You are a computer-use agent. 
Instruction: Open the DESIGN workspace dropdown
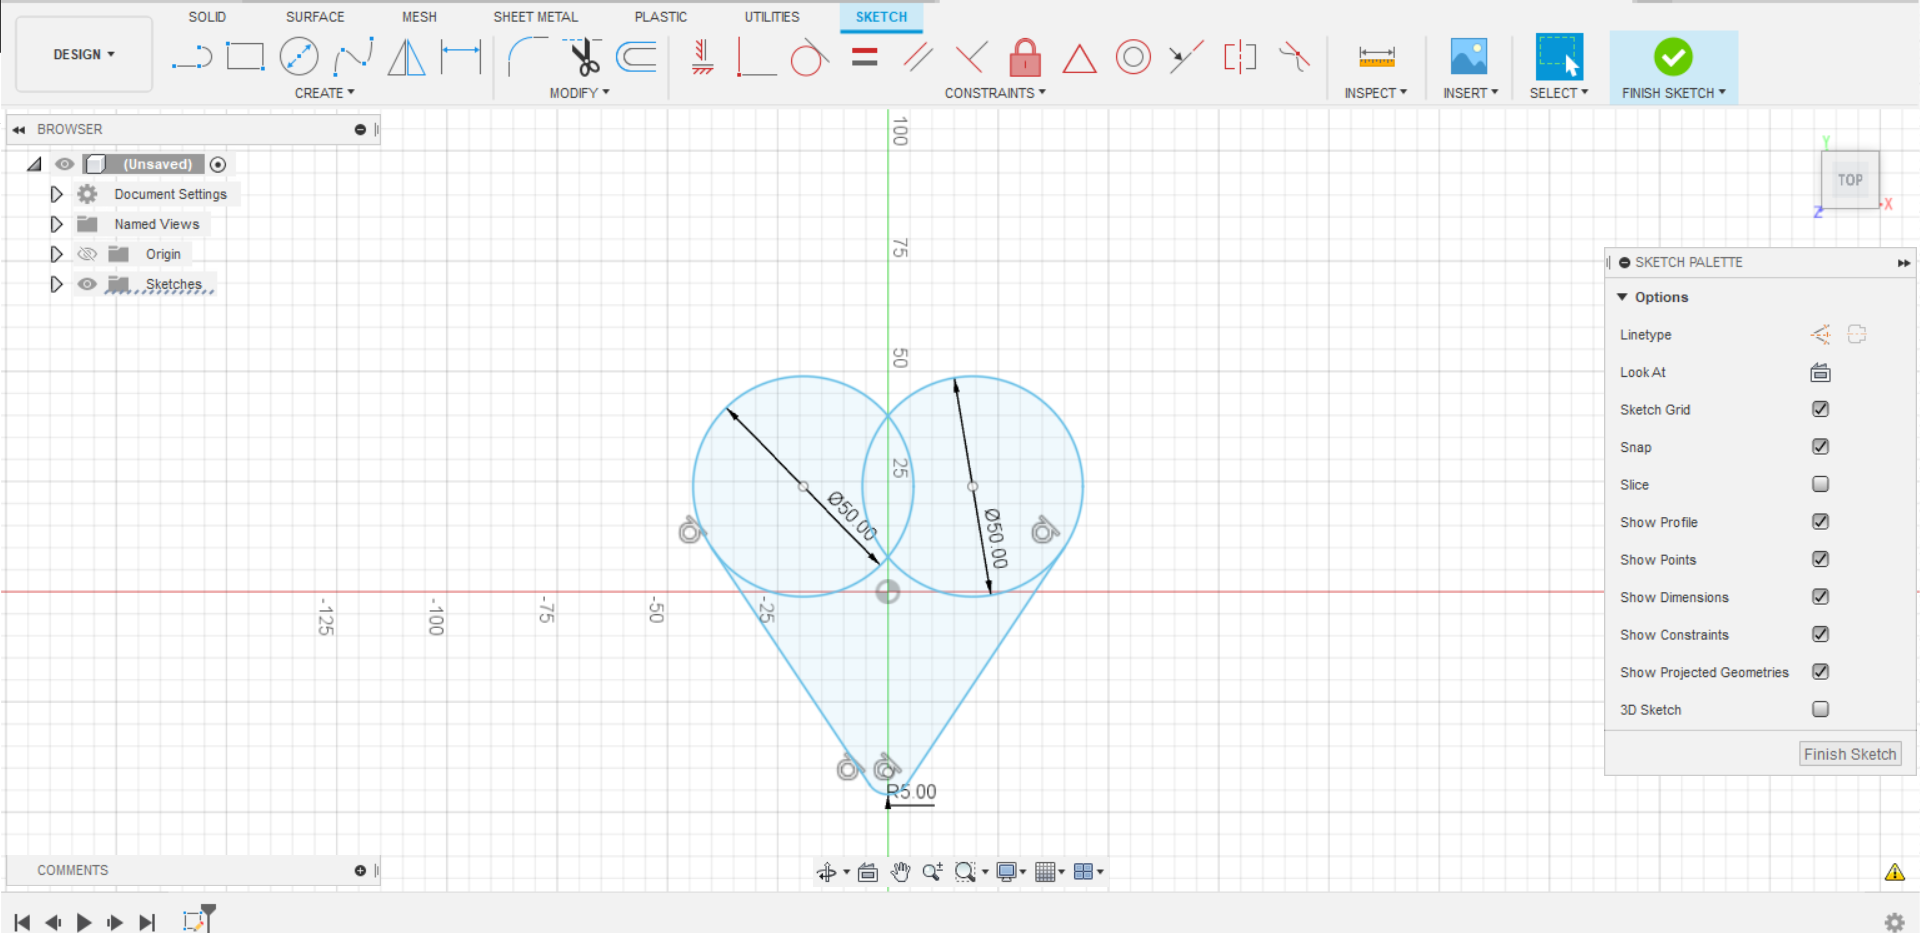click(83, 54)
